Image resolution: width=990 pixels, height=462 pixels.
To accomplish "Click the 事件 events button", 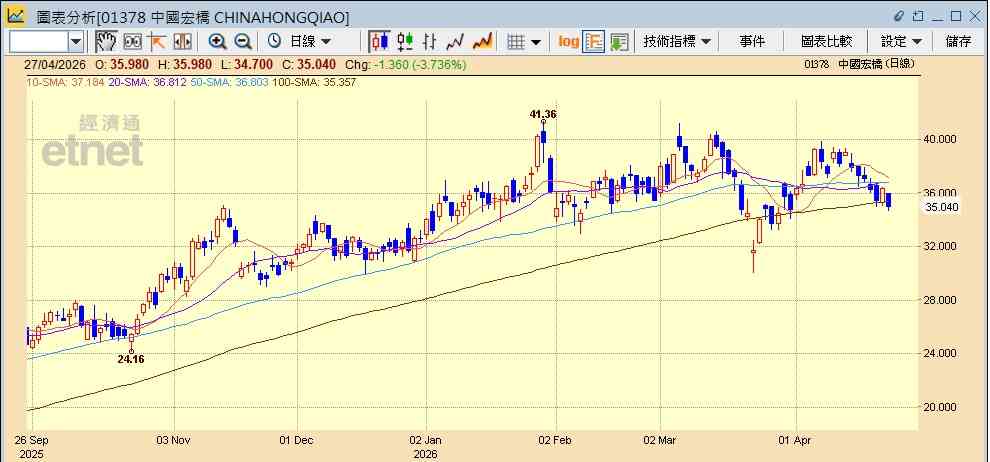I will (751, 42).
